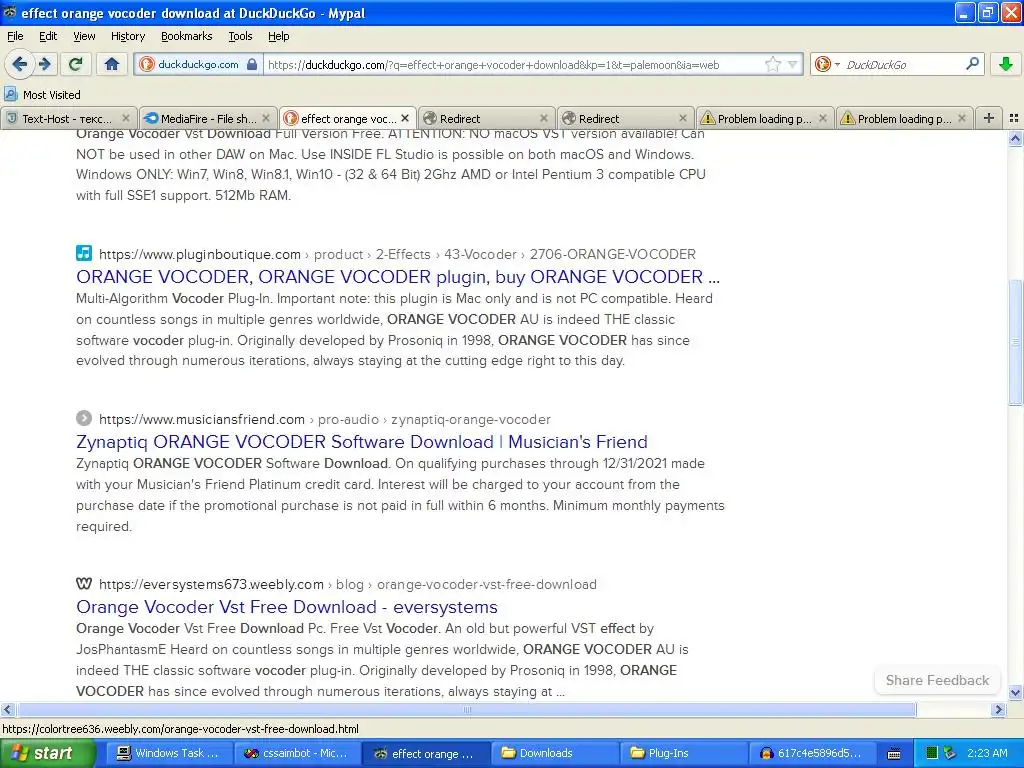Click the horizontal scrollbar right arrow
Image resolution: width=1024 pixels, height=768 pixels.
point(999,709)
